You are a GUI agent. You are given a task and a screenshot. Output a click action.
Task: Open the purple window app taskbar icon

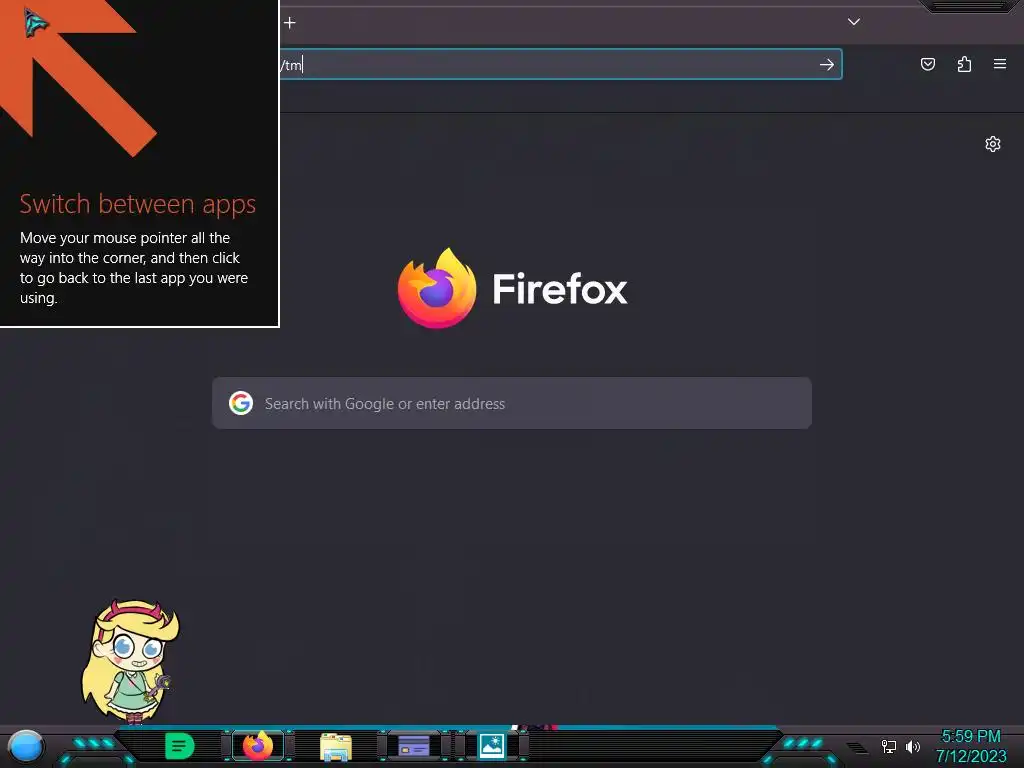[x=413, y=746]
